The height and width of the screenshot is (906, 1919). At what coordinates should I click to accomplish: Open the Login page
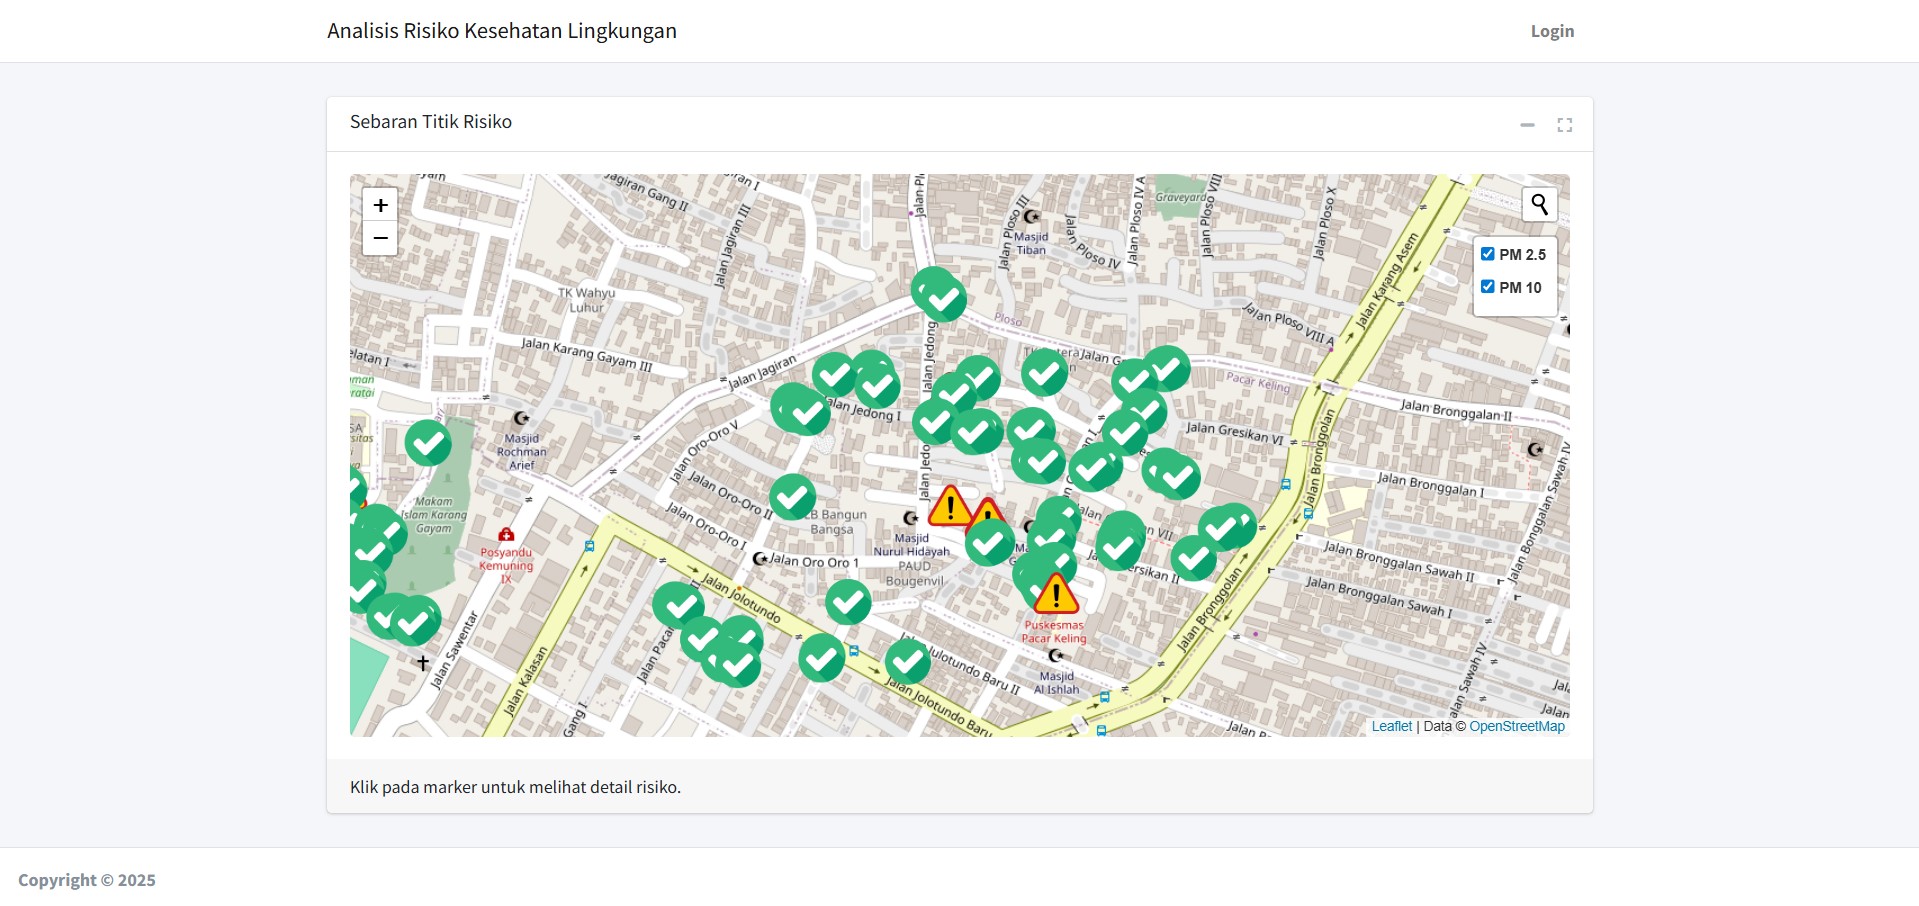pos(1552,31)
